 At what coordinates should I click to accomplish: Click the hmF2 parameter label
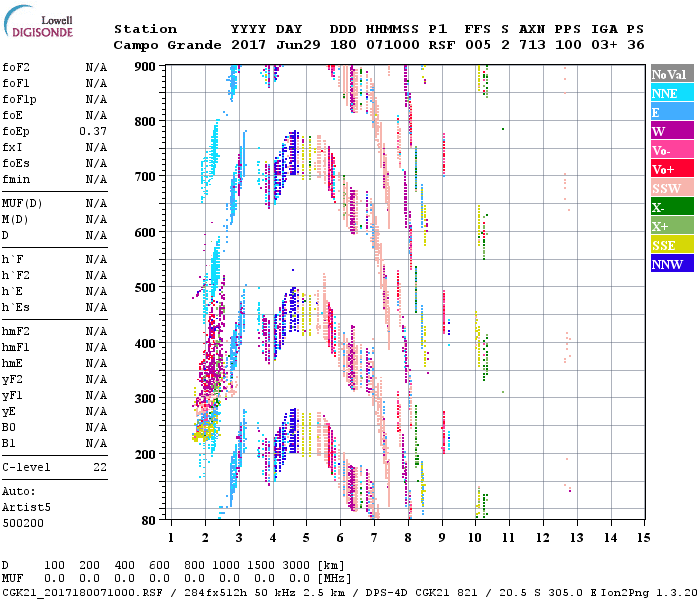(x=16, y=332)
